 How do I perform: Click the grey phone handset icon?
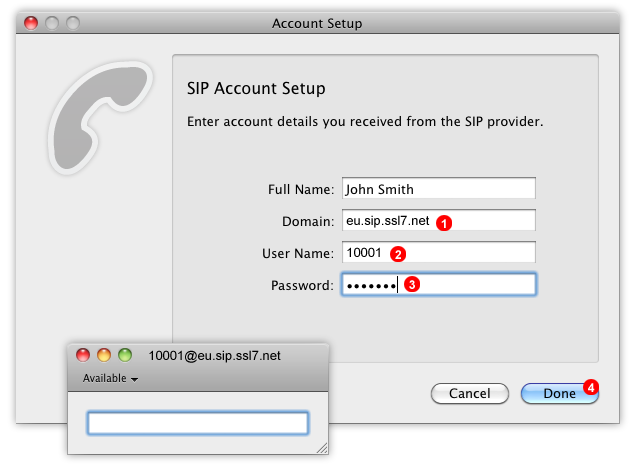100,118
